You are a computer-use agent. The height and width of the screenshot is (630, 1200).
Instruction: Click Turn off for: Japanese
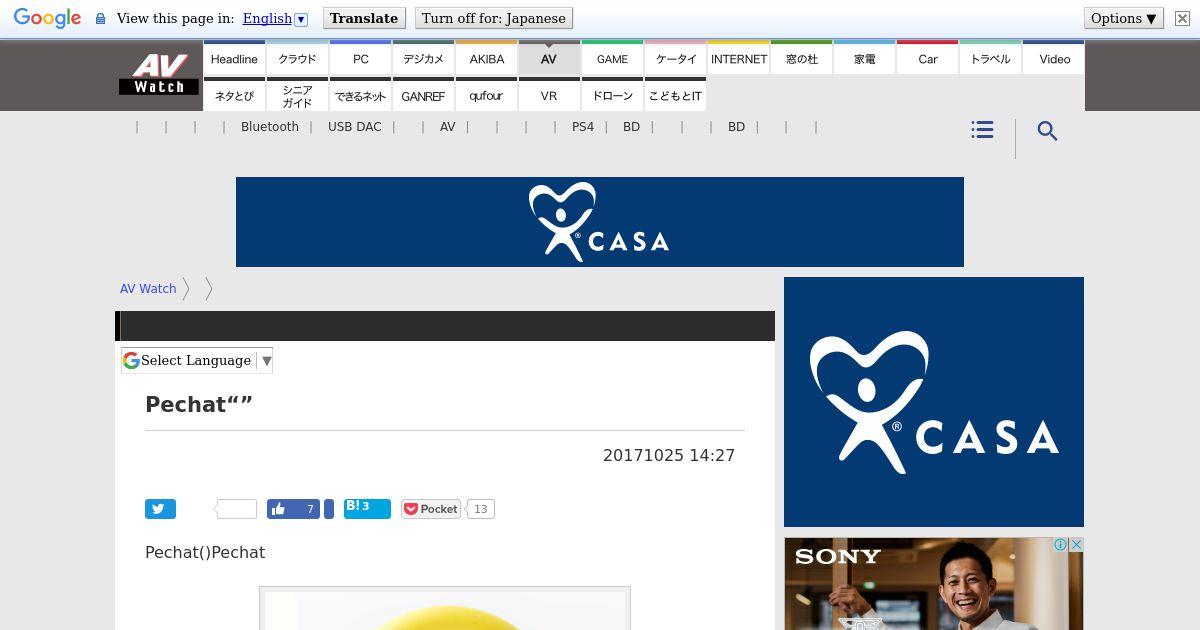point(493,18)
